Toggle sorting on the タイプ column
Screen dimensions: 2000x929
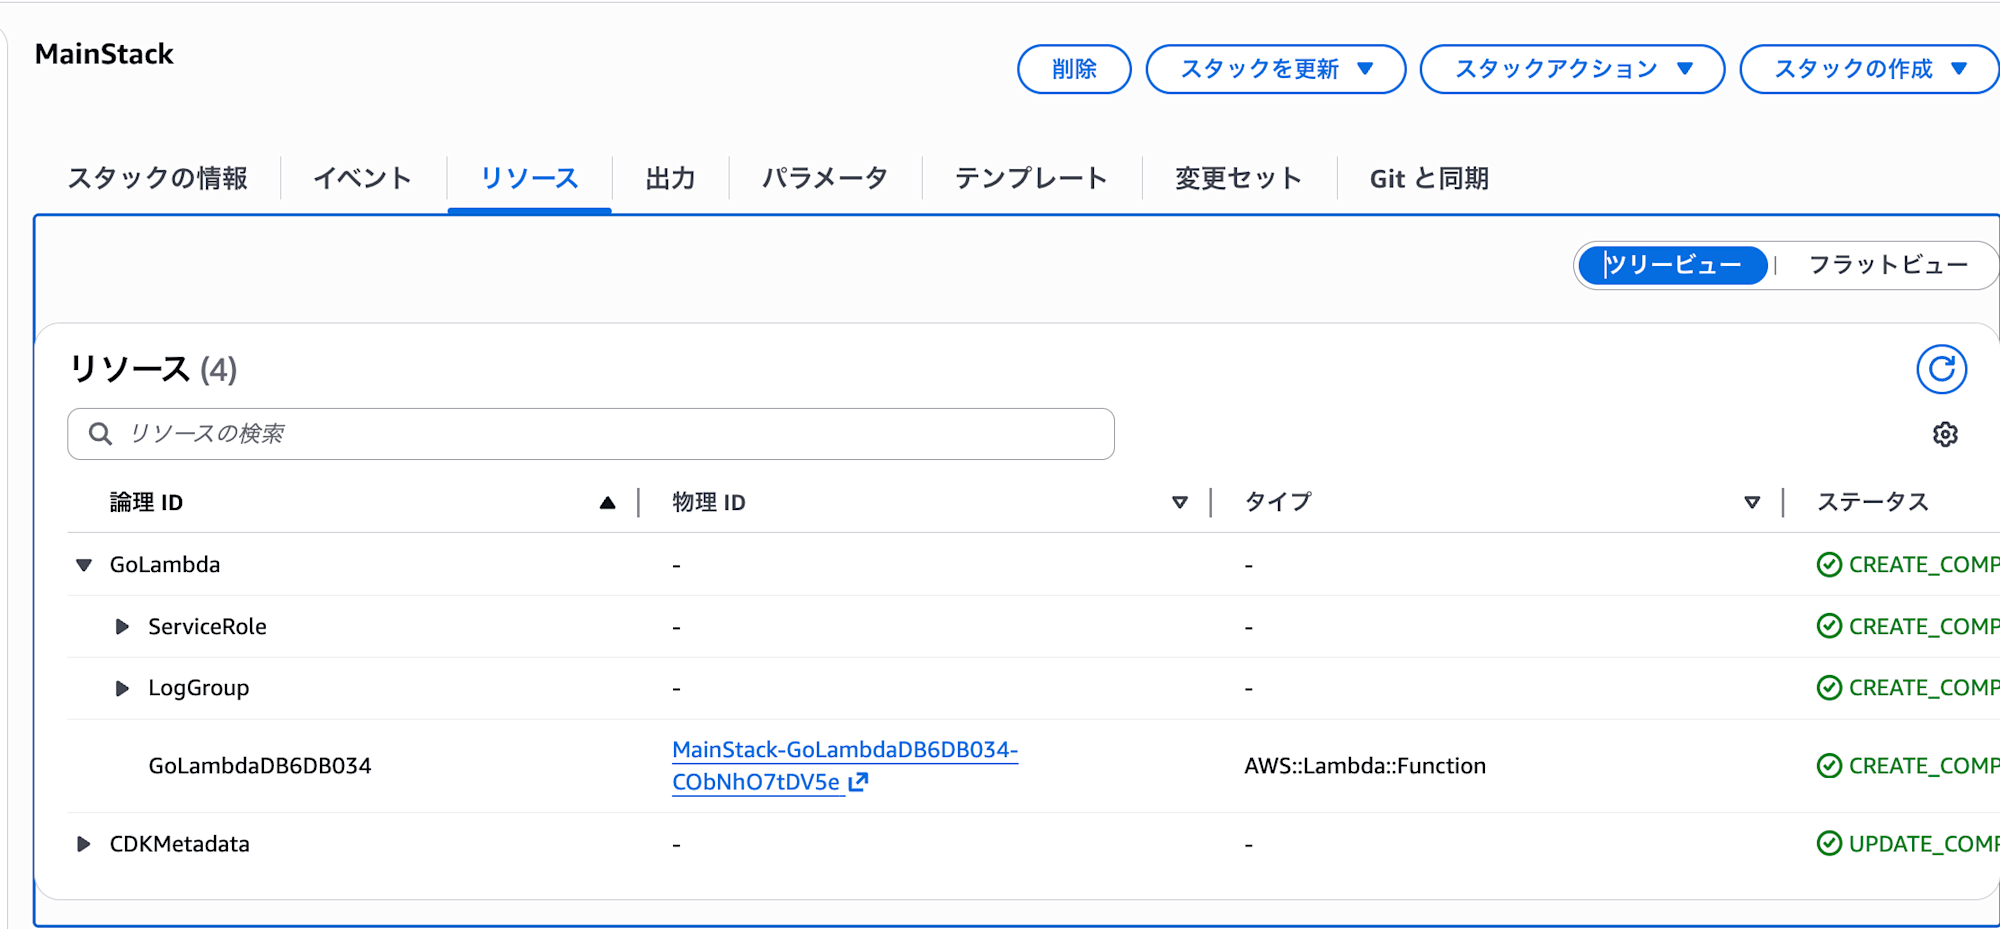click(x=1751, y=502)
